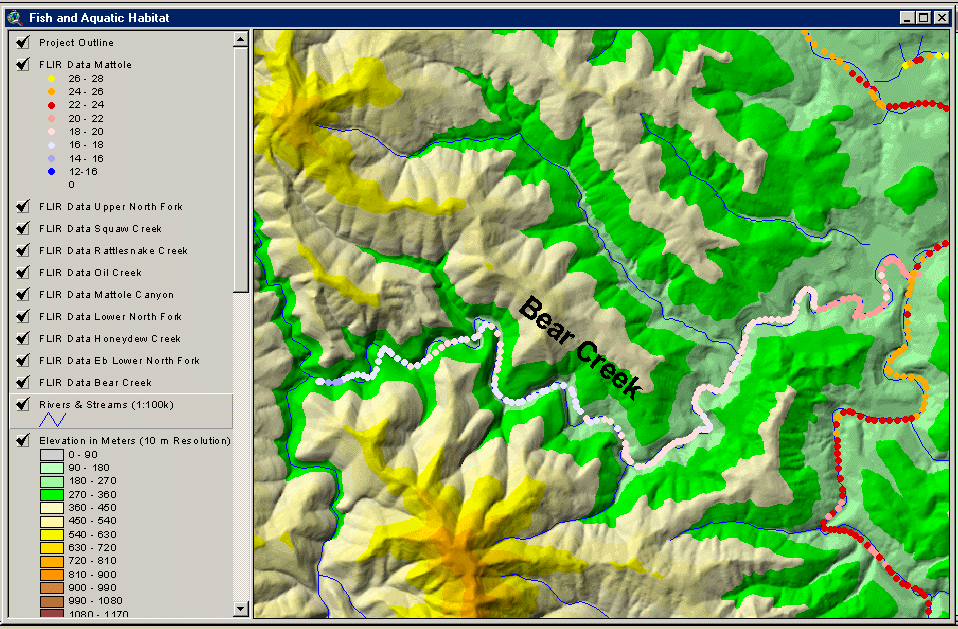Image resolution: width=958 pixels, height=629 pixels.
Task: Maximize the Fish and Aquatic Habitat window
Action: tap(924, 18)
